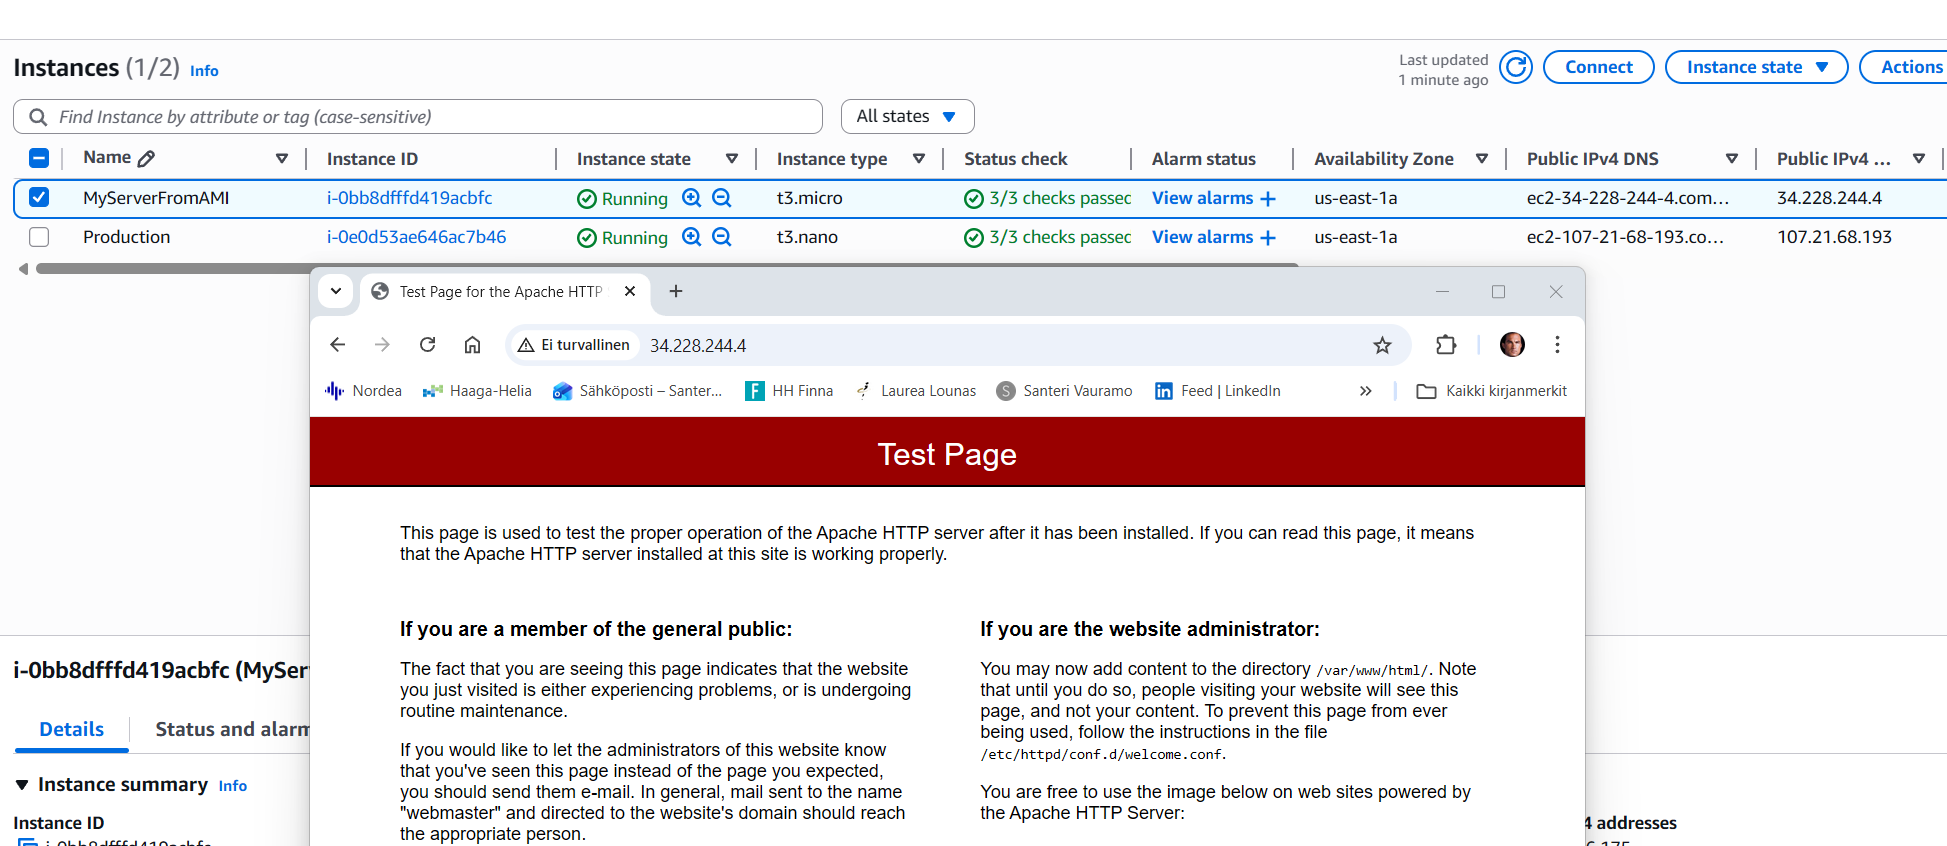1947x846 pixels.
Task: Click the refresh instances icon
Action: (x=1516, y=67)
